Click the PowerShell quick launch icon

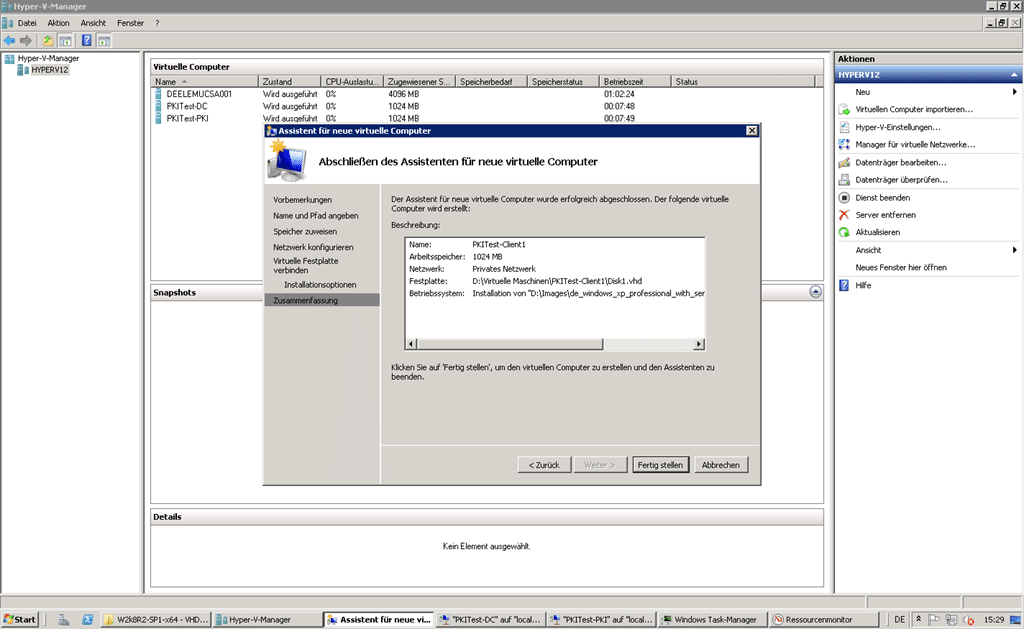(x=88, y=620)
